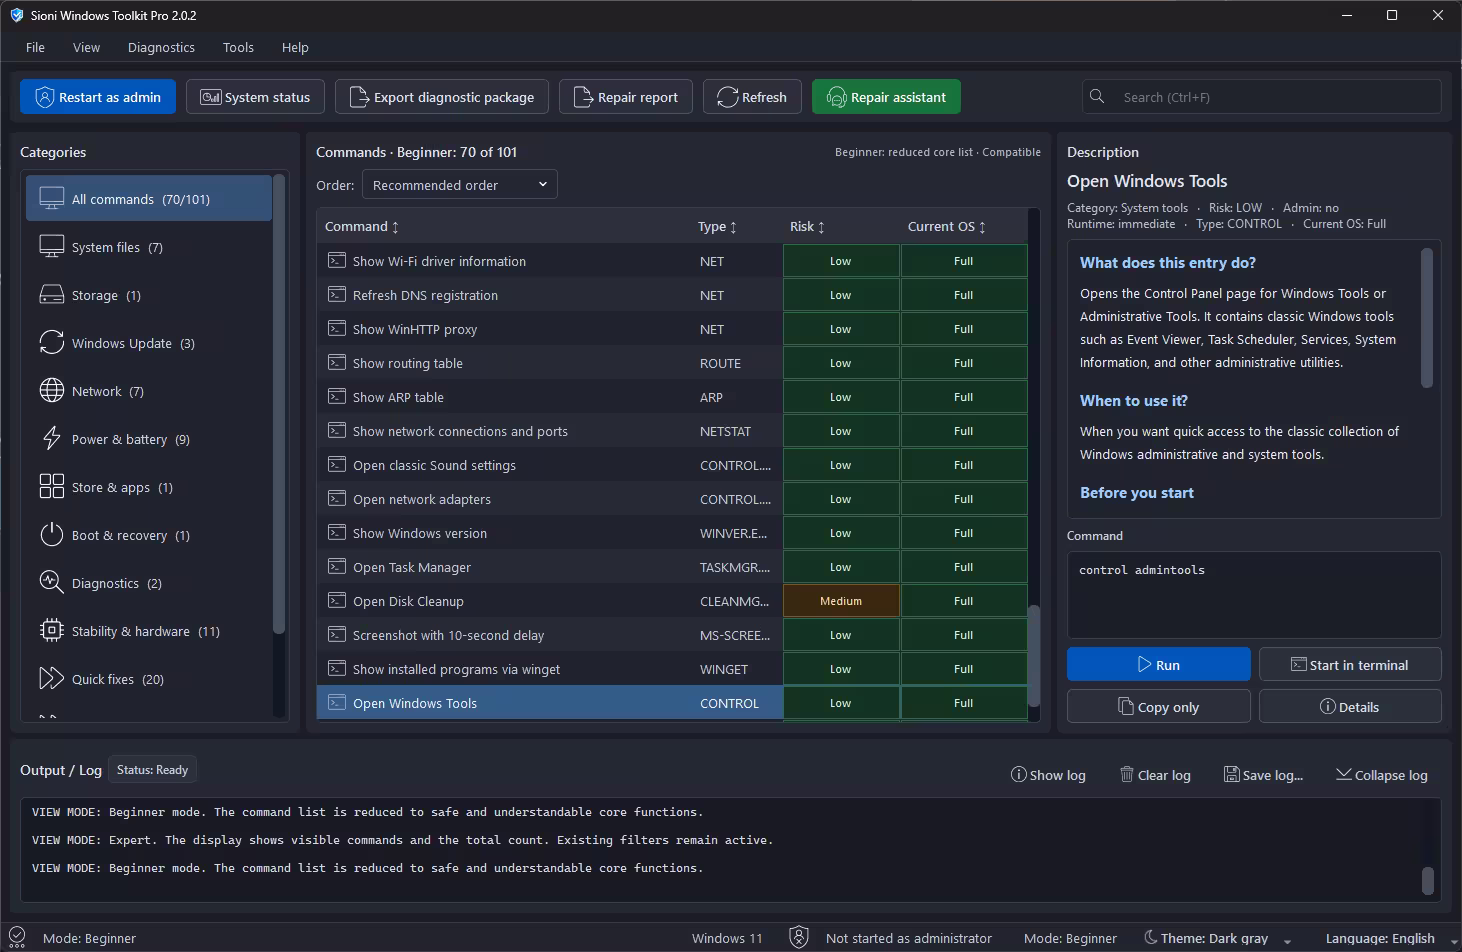Sort by the Current OS column header
The width and height of the screenshot is (1462, 952).
946,227
